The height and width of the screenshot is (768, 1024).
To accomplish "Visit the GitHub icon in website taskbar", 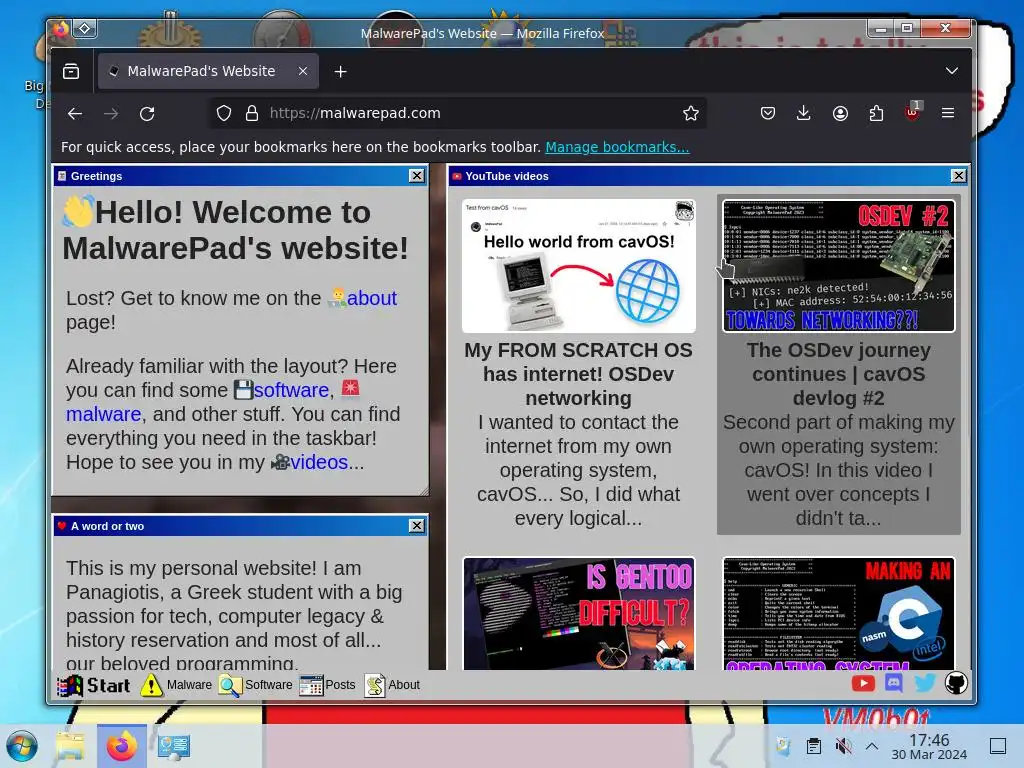I will (955, 684).
